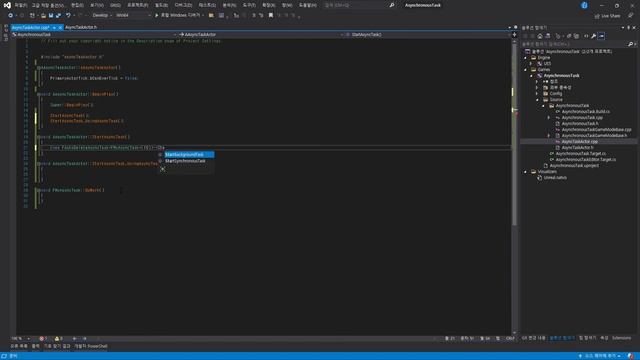This screenshot has height=360, width=640.
Task: Select AsynchronousTaskGameModeBase.cpp file
Action: (x=596, y=129)
